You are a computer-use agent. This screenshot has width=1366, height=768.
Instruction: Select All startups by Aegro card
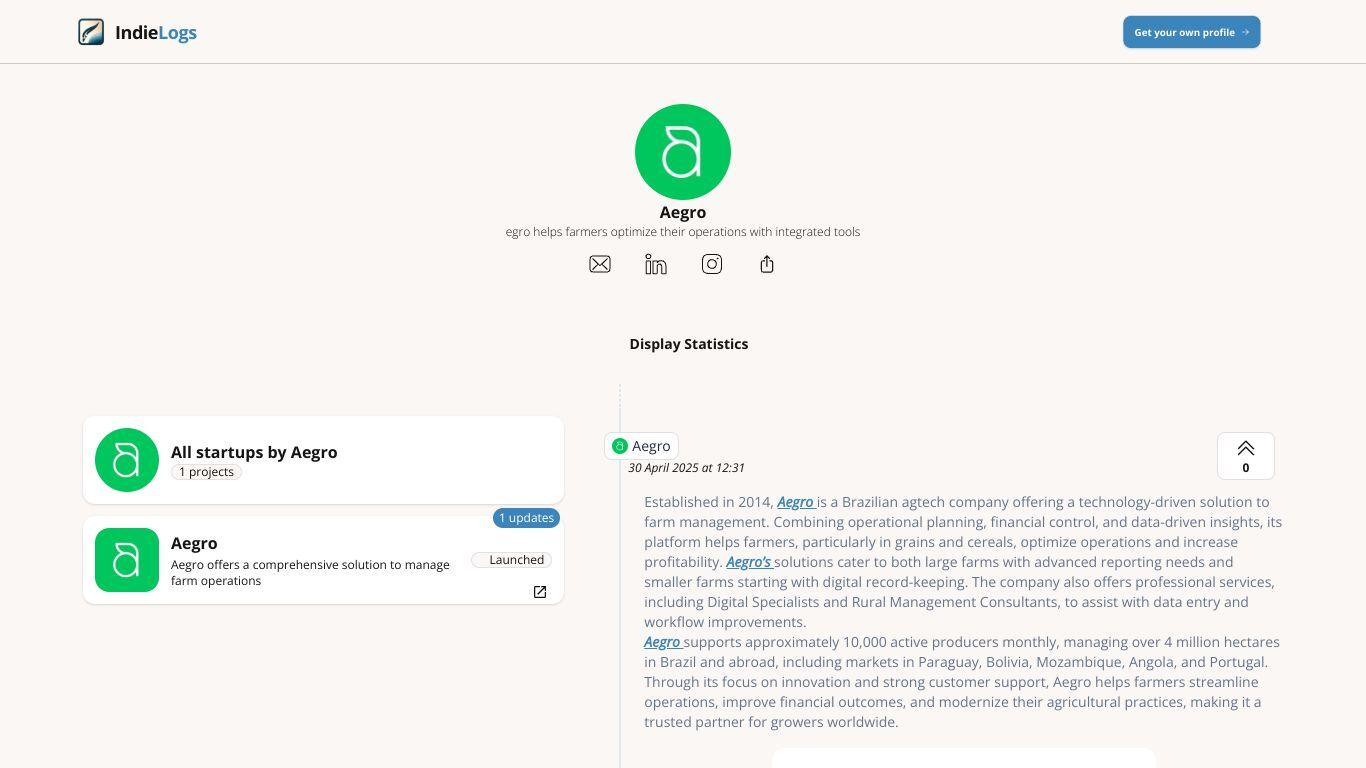pyautogui.click(x=323, y=460)
